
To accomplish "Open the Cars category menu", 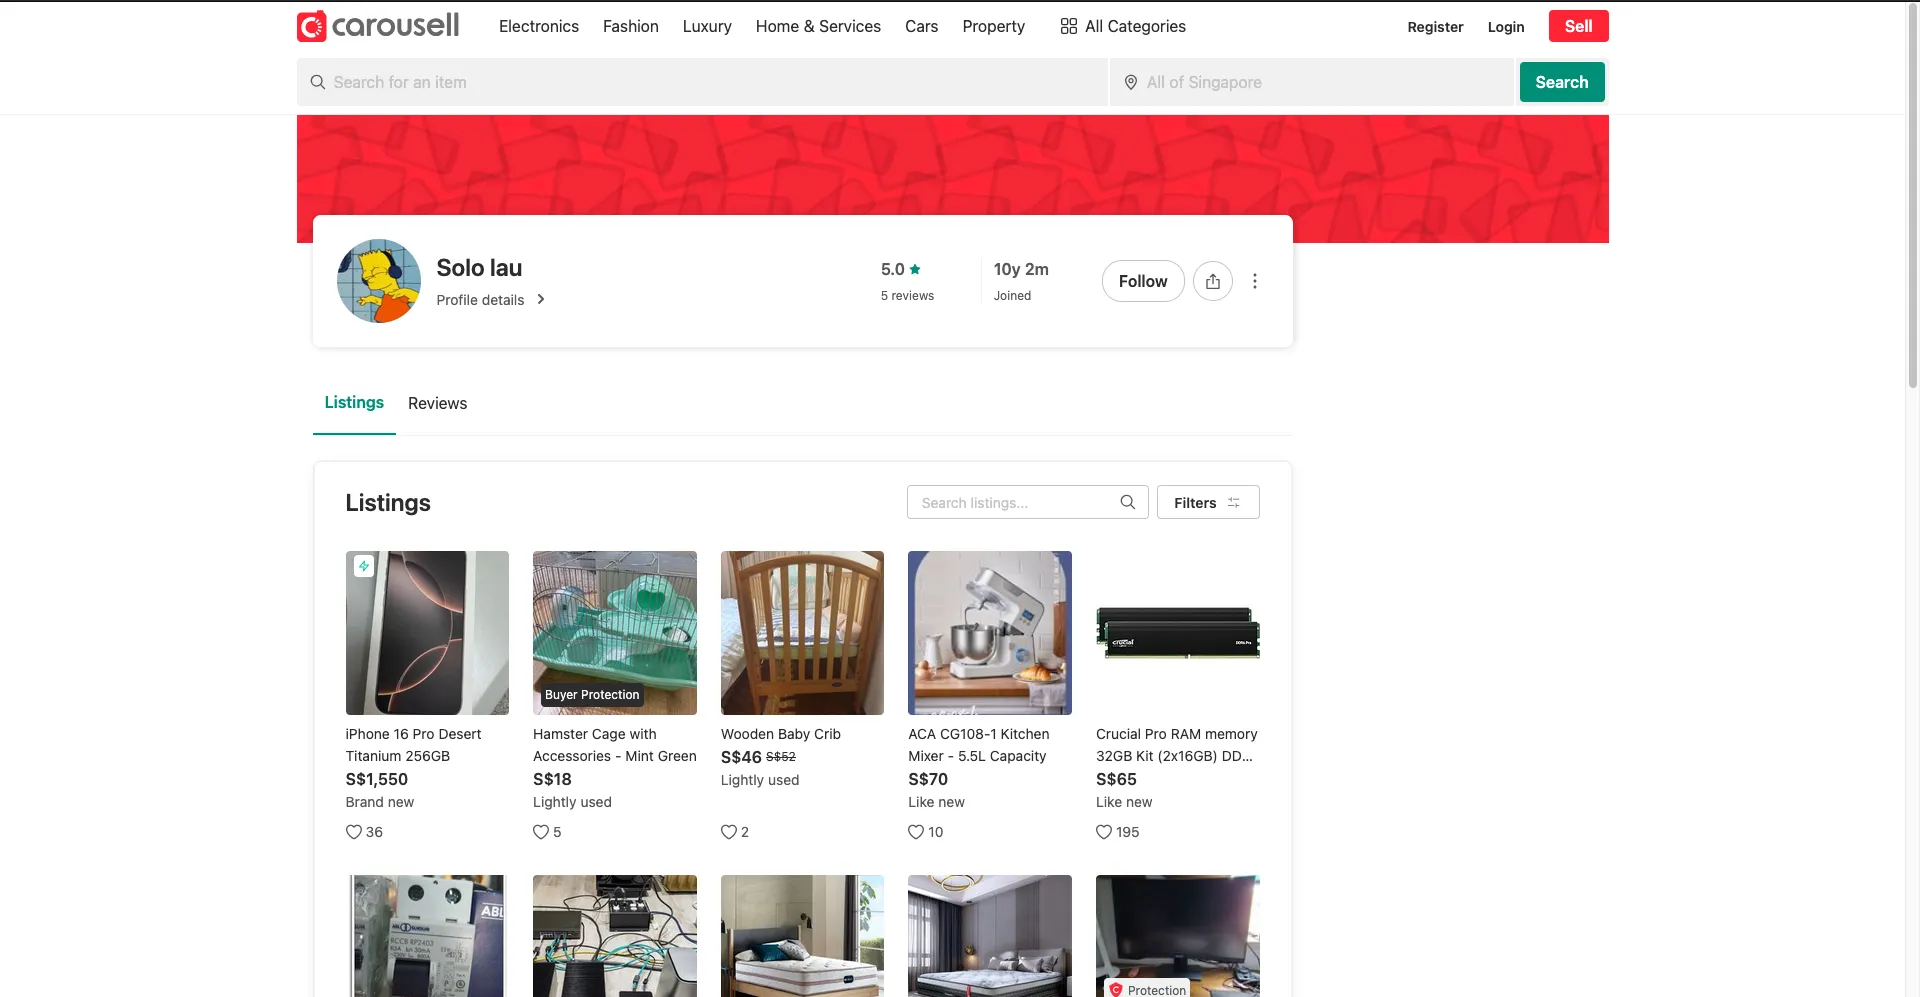I will 922,26.
